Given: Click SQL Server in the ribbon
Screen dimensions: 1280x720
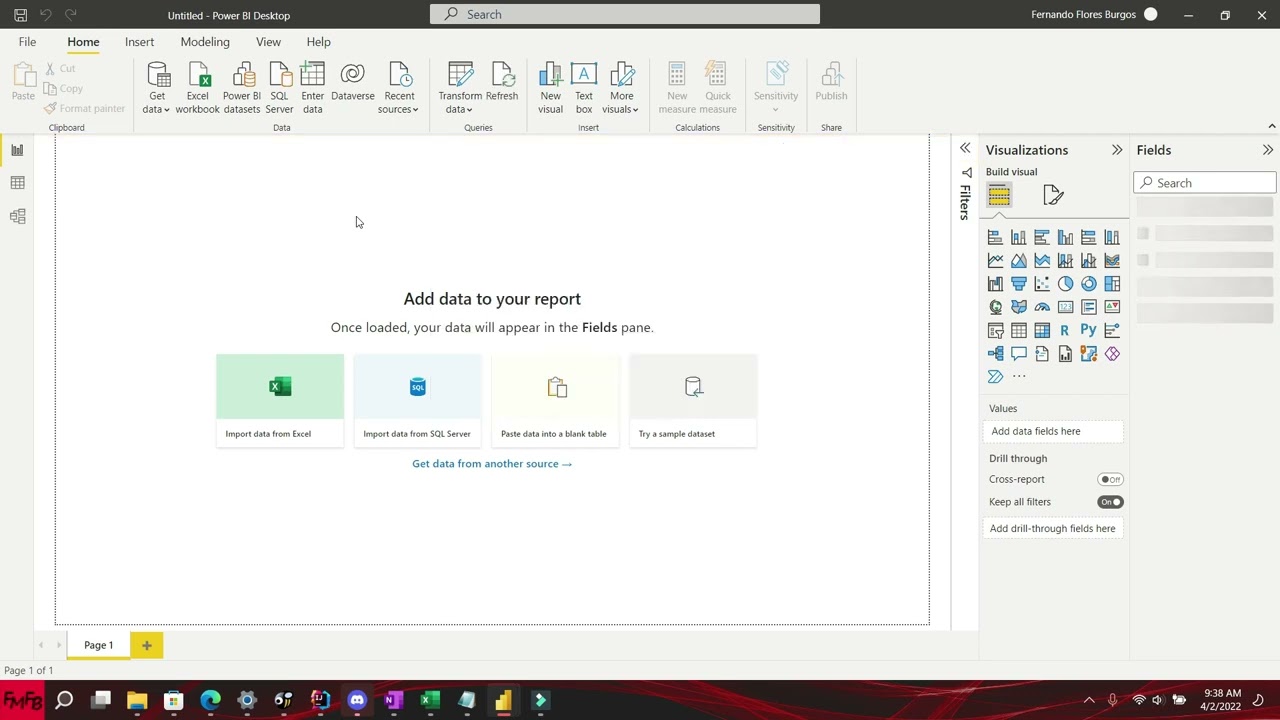Looking at the screenshot, I should pyautogui.click(x=279, y=88).
